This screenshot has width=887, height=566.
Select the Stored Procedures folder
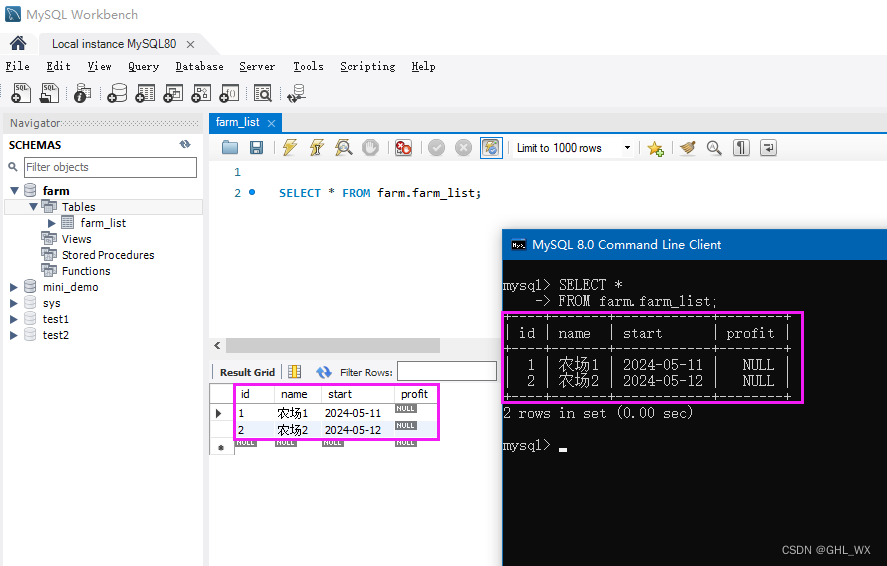[x=107, y=255]
